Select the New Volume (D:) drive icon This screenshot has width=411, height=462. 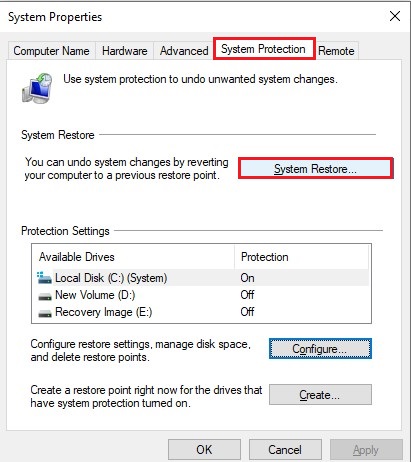click(45, 296)
